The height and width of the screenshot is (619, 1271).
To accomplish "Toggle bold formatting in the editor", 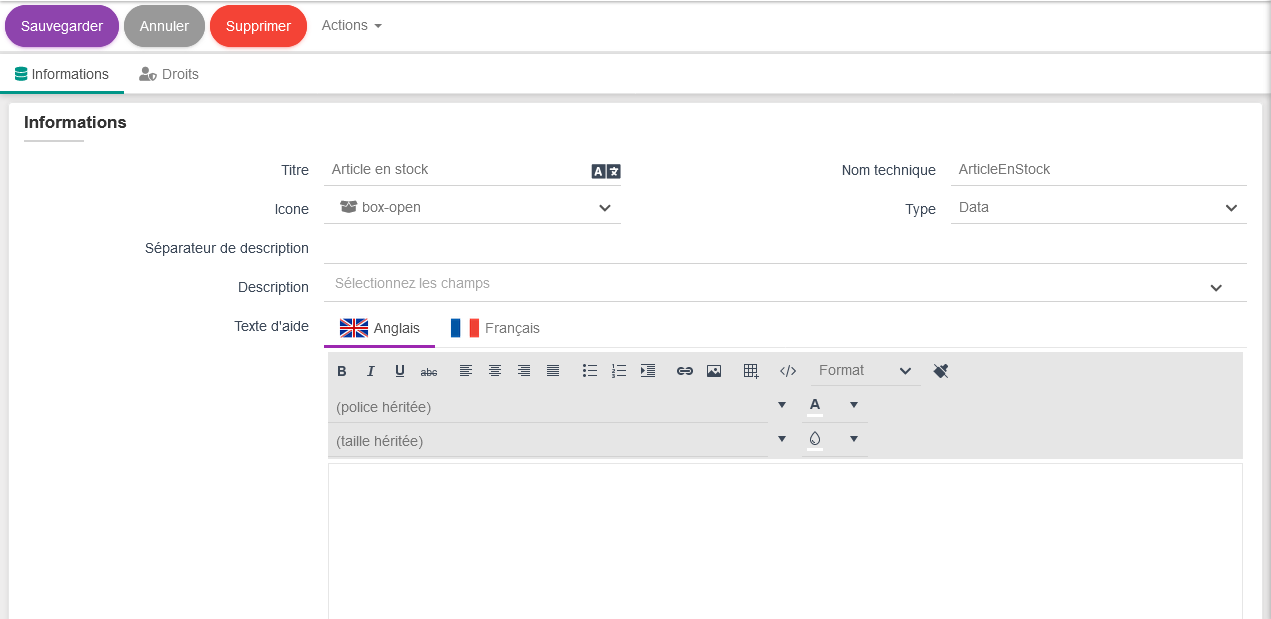I will [x=342, y=371].
